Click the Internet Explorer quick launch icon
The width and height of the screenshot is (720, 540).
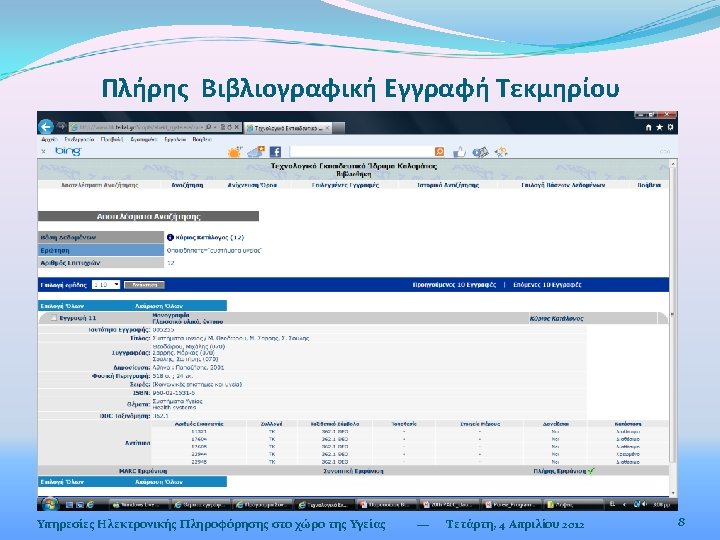pos(90,505)
